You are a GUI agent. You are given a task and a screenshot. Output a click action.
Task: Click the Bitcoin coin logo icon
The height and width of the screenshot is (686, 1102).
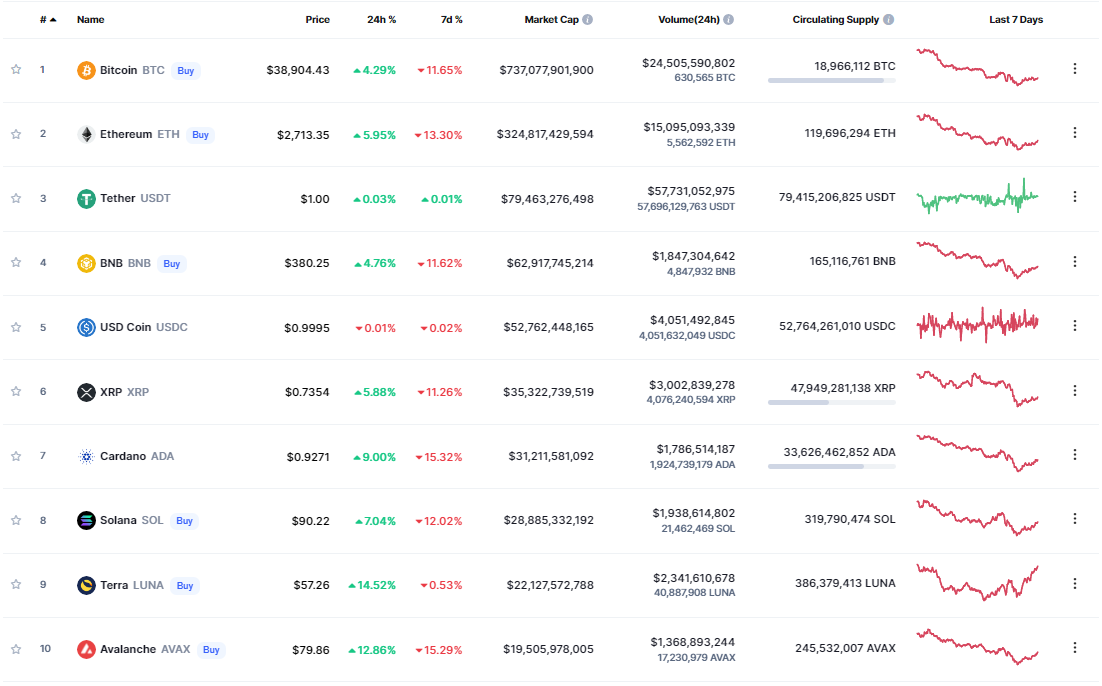[x=86, y=70]
